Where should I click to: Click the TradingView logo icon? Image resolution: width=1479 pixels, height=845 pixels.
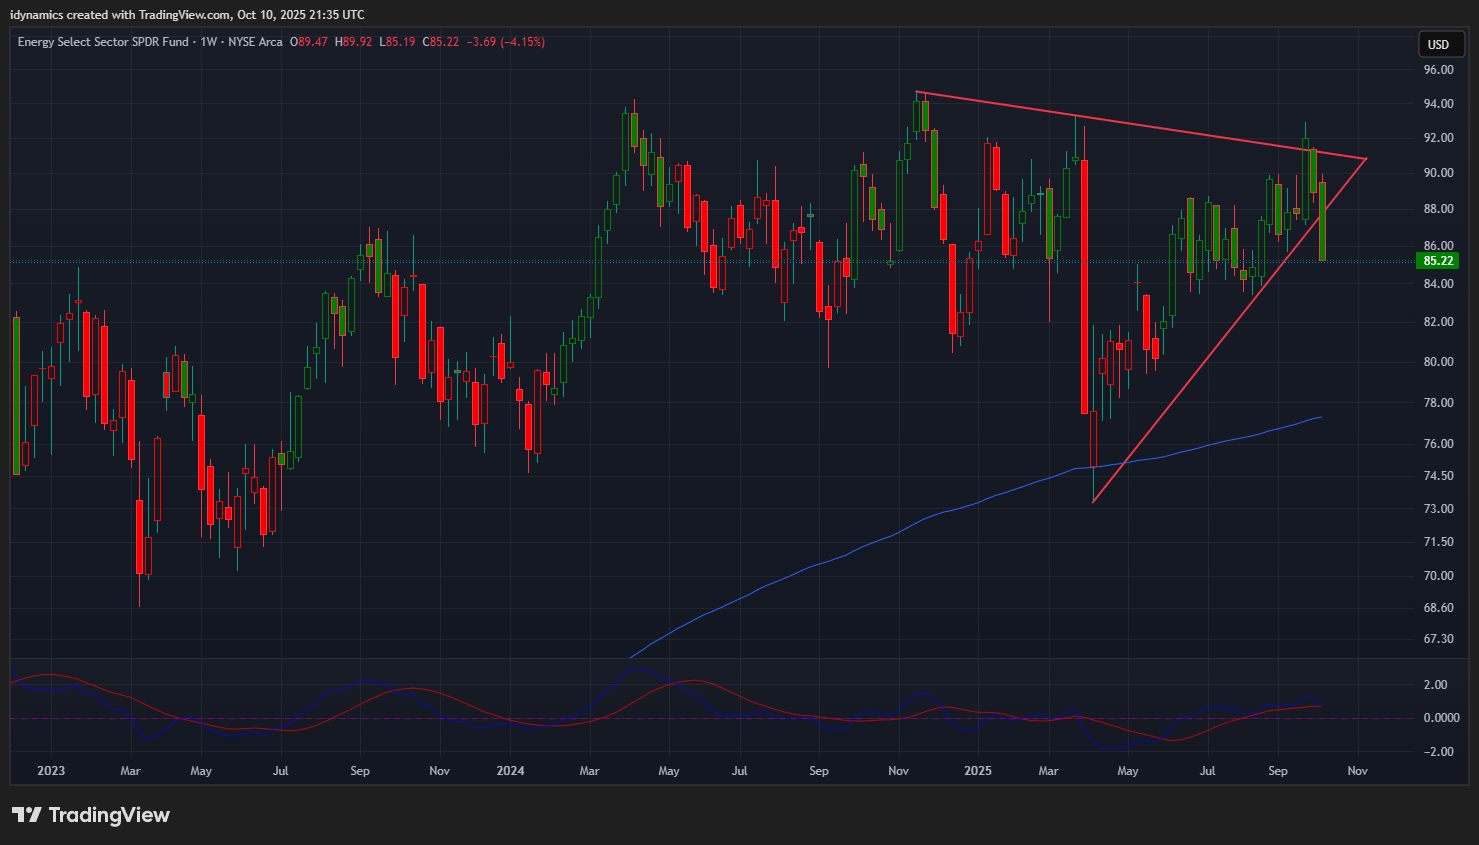27,815
